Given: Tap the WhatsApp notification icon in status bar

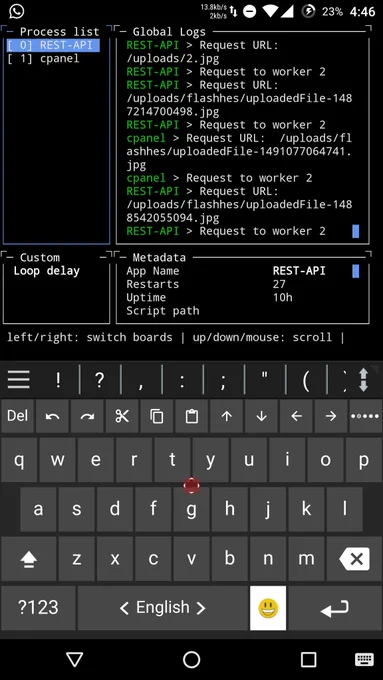Looking at the screenshot, I should click(x=16, y=11).
